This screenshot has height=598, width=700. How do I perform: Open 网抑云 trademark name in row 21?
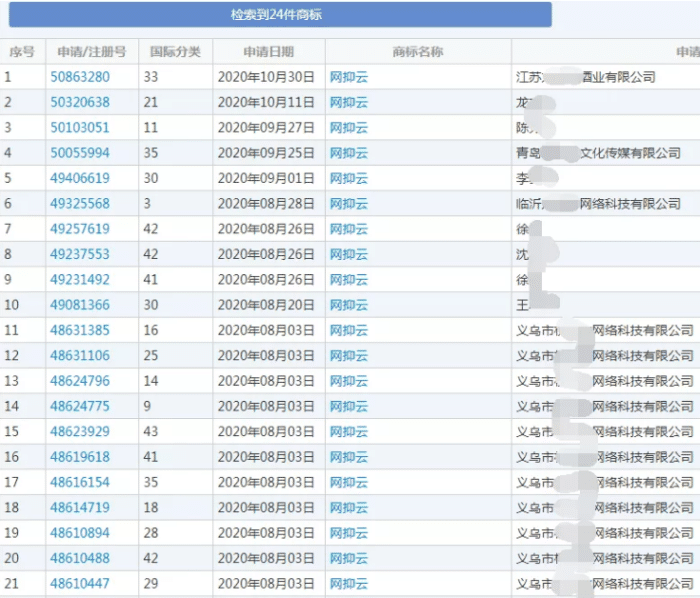(349, 584)
